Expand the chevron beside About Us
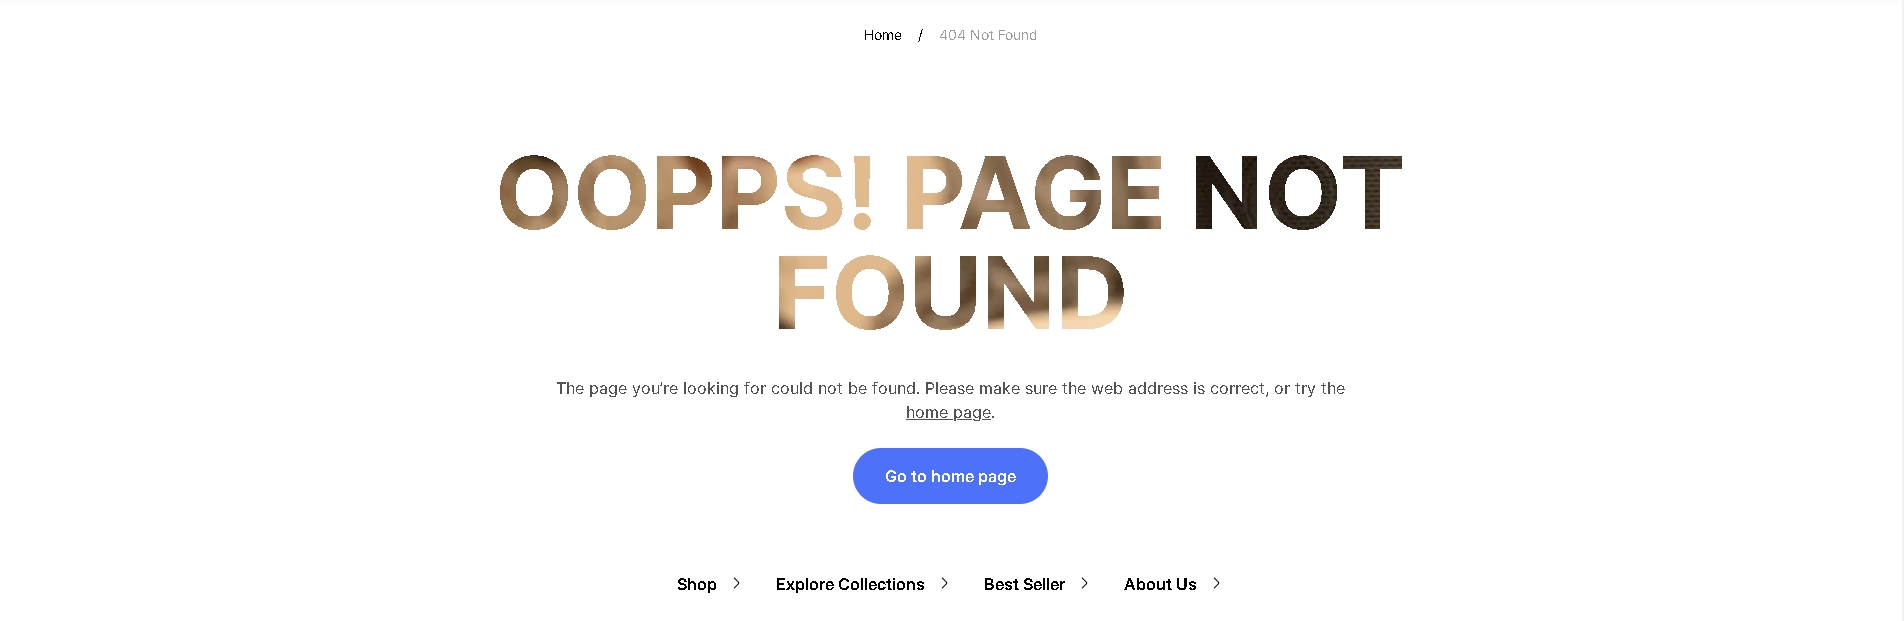The height and width of the screenshot is (621, 1904). (1216, 583)
